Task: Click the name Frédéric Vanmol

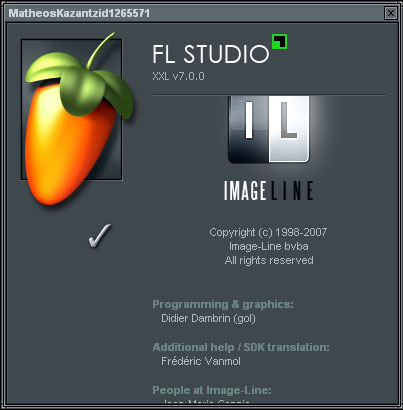Action: tap(201, 361)
